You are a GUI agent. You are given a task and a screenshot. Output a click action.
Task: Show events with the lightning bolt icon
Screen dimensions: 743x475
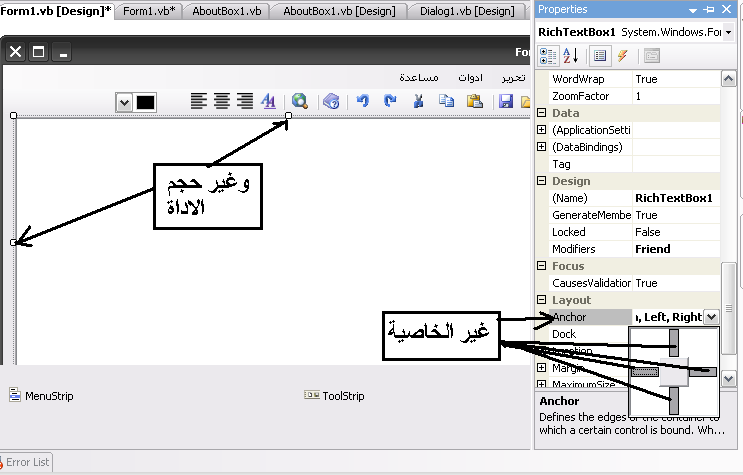pos(622,55)
